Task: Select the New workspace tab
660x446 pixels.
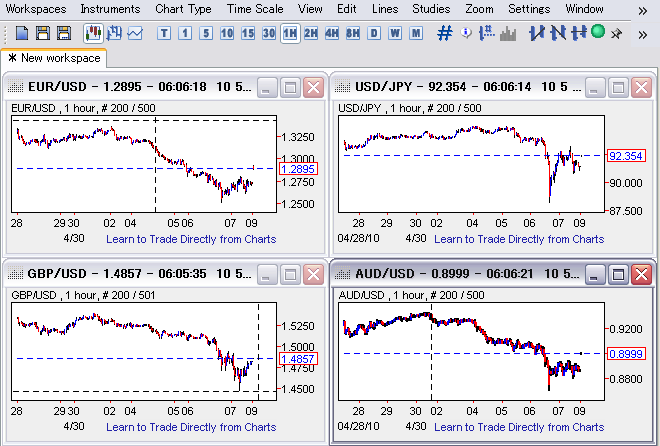Action: coord(54,58)
